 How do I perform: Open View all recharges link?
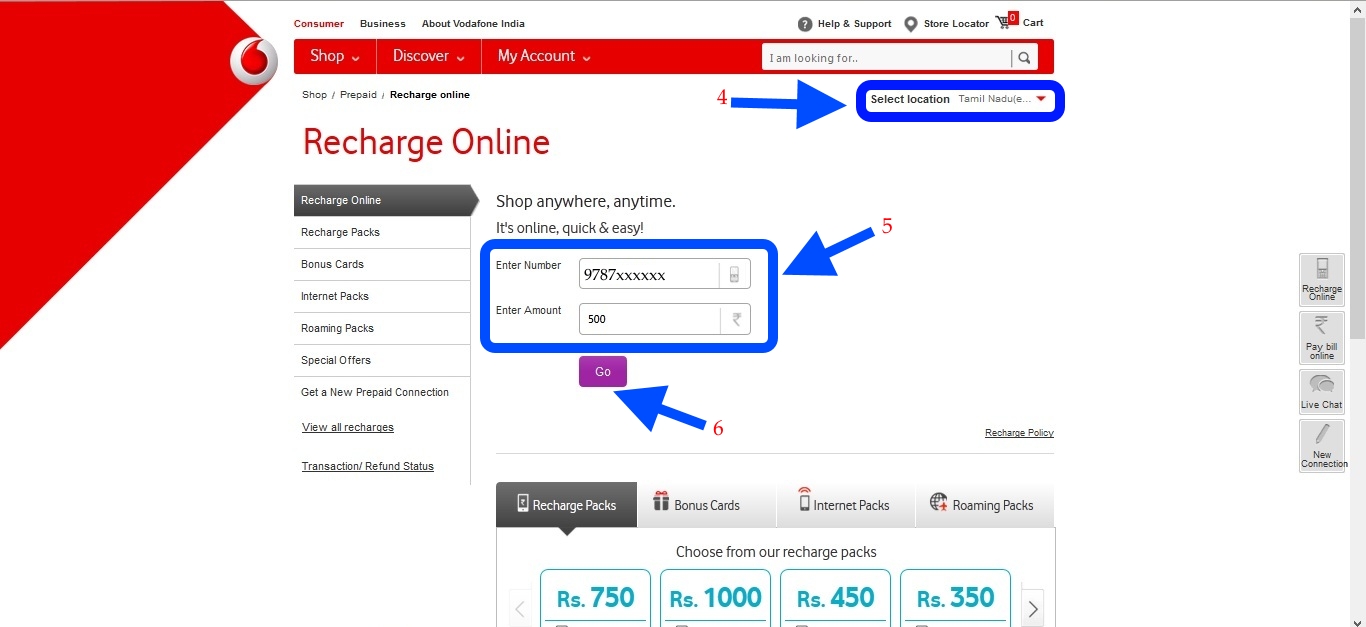[348, 427]
